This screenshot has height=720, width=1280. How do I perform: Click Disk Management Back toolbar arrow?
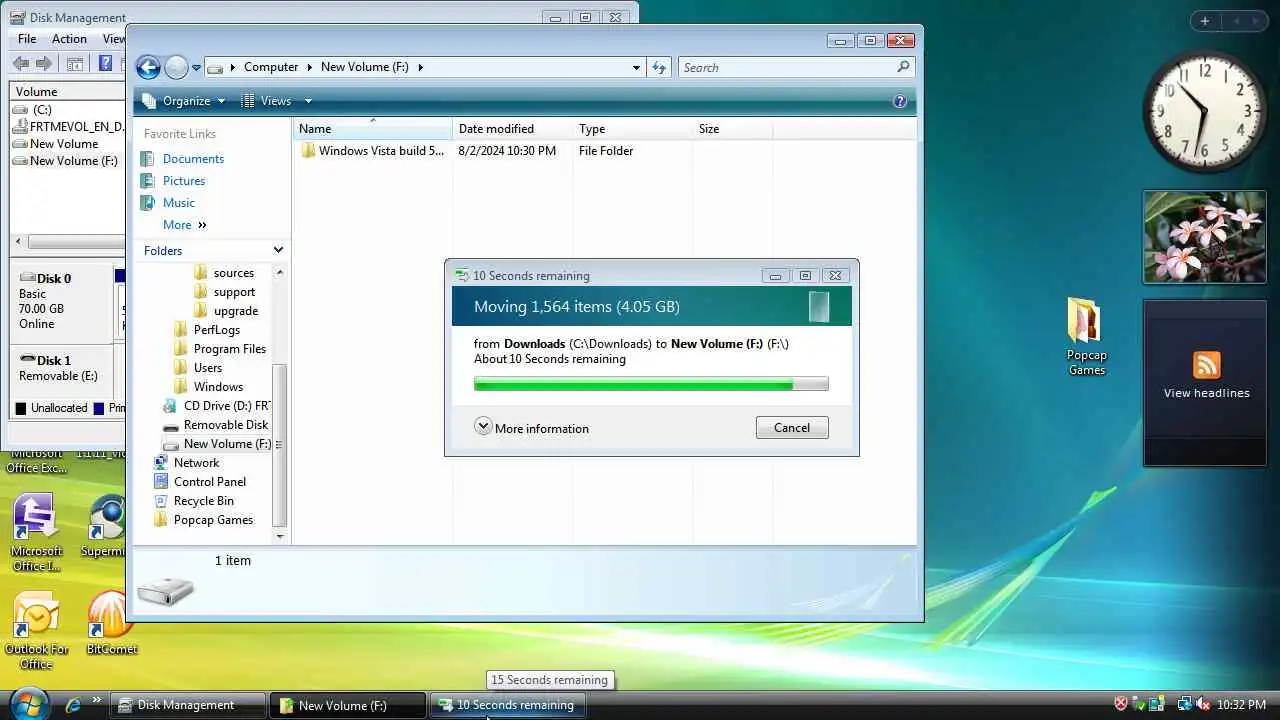21,64
